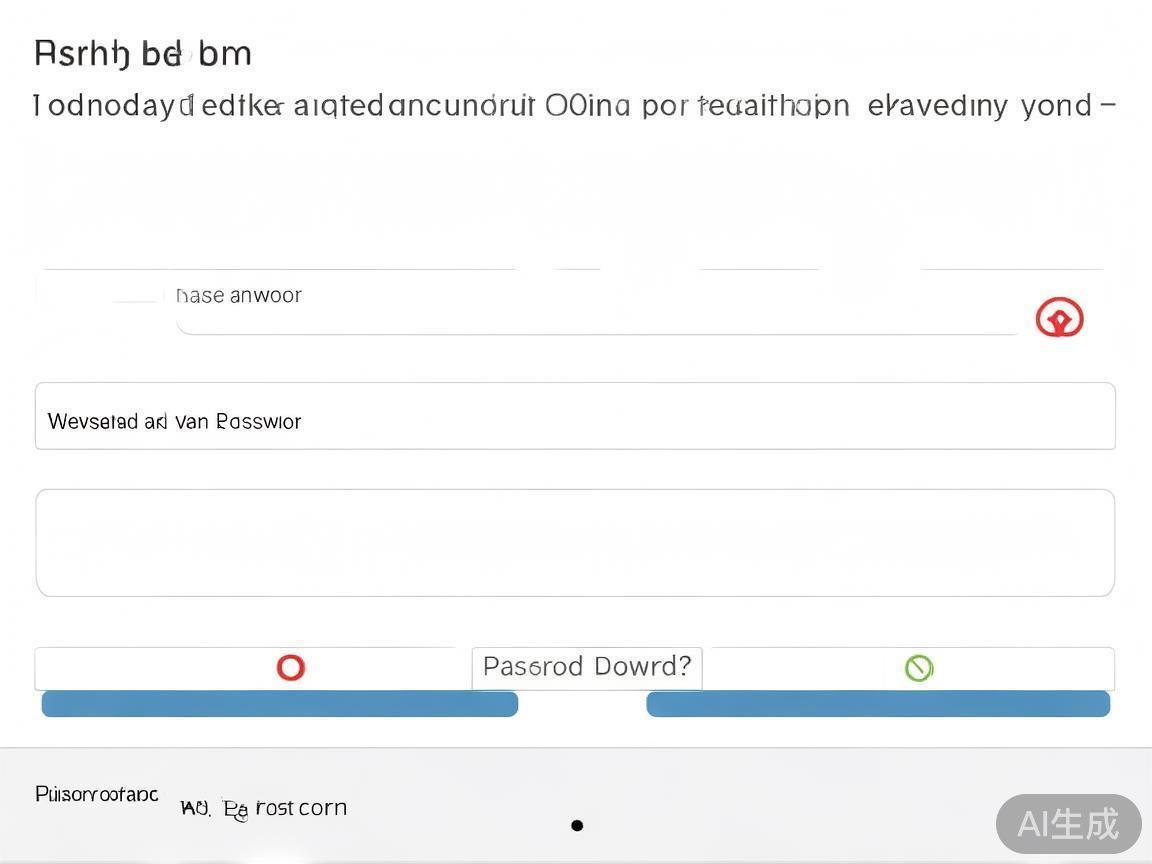Click the word "yond" in the subtitle
The width and height of the screenshot is (1152, 864).
[1056, 105]
